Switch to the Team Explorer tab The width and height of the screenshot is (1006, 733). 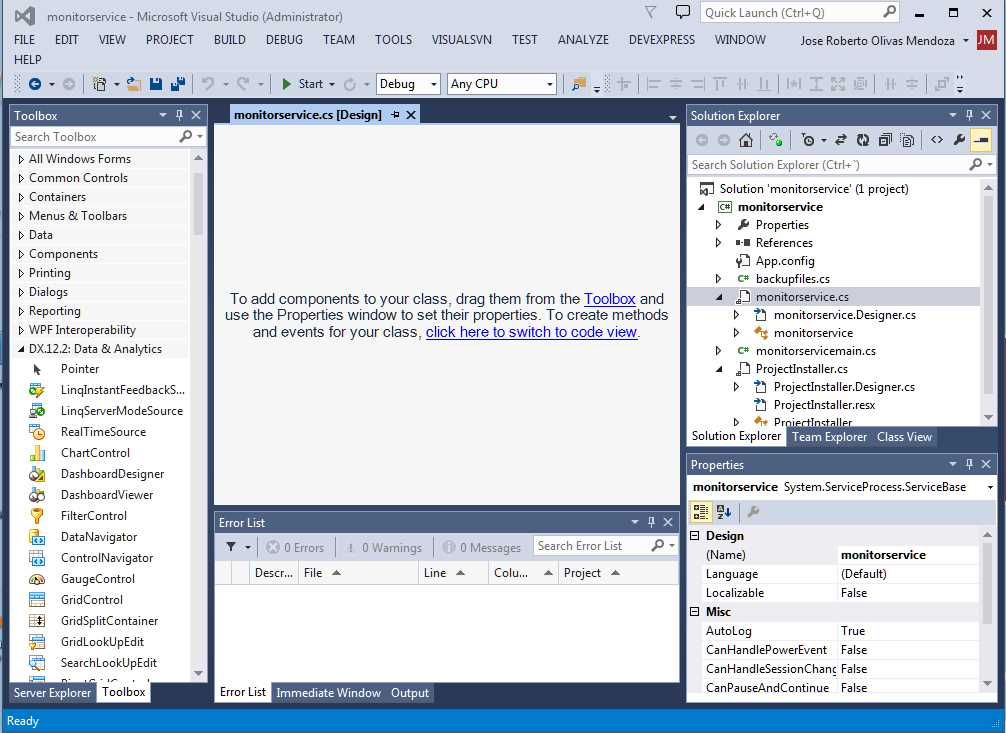(x=829, y=436)
